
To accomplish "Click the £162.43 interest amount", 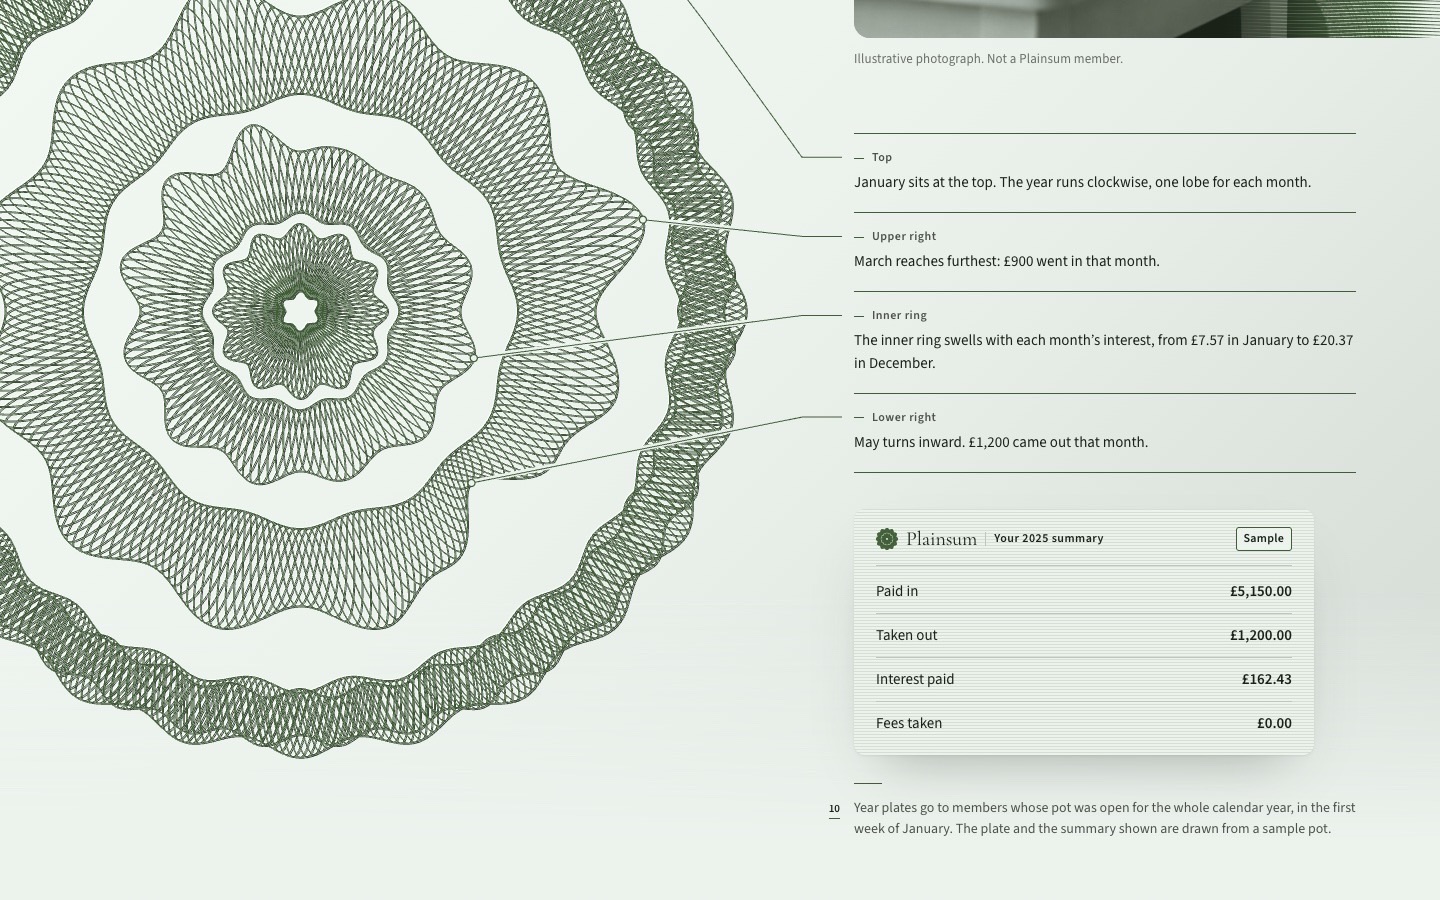I will pyautogui.click(x=1267, y=679).
